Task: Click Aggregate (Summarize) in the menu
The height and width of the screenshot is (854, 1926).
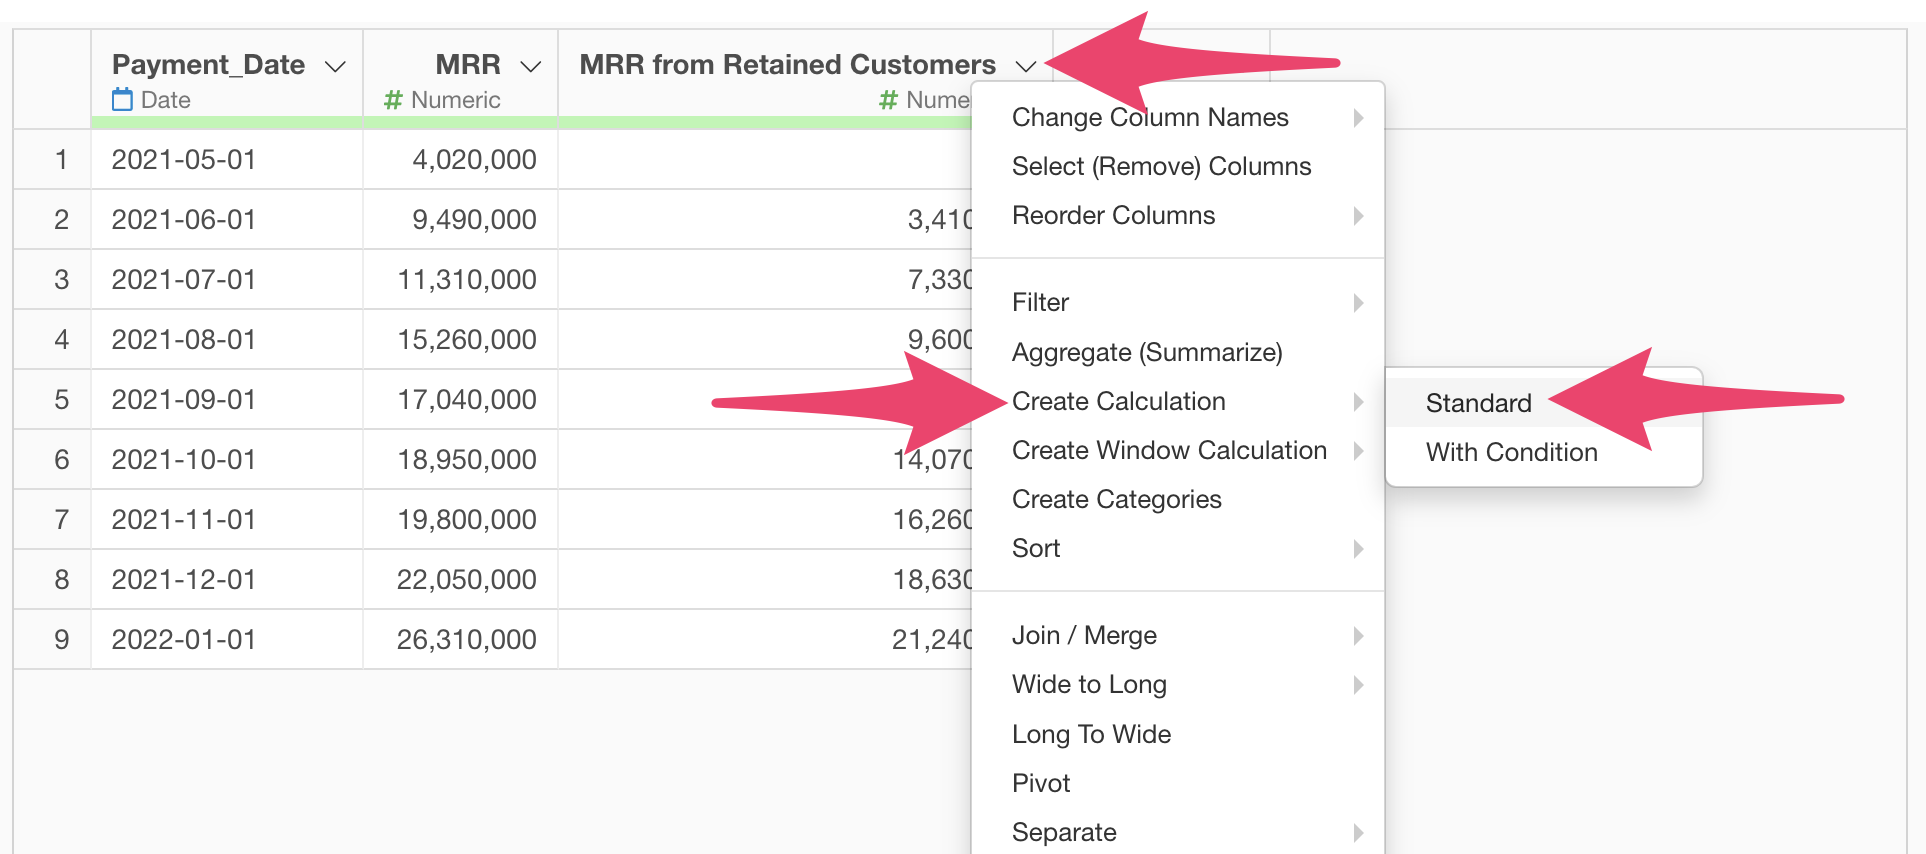Action: click(1146, 352)
